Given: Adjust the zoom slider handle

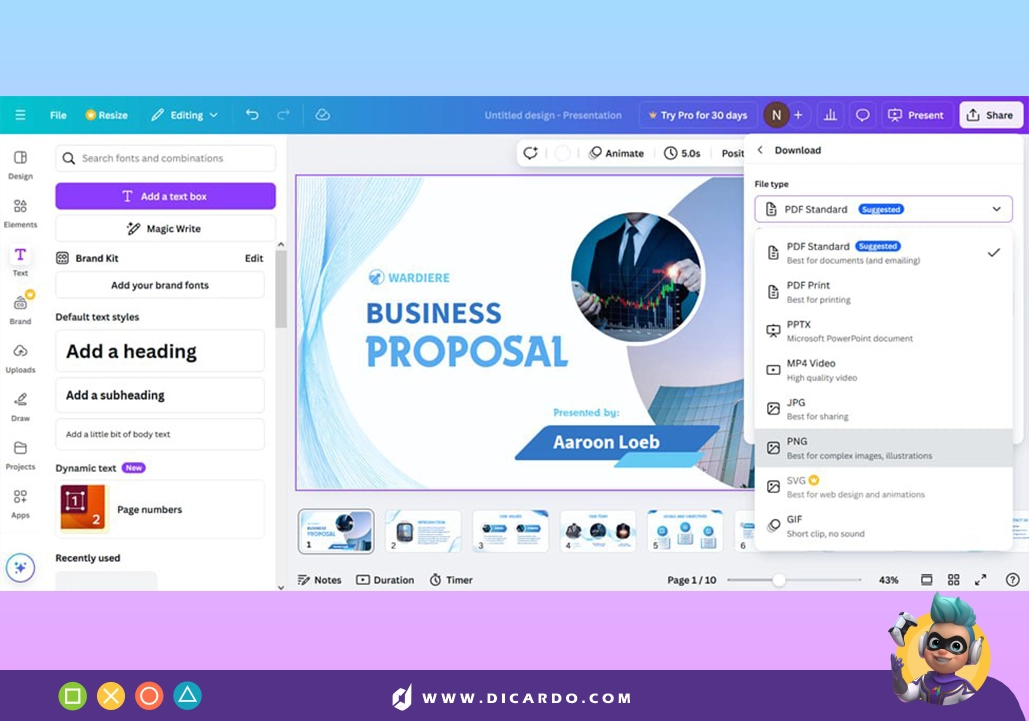Looking at the screenshot, I should coord(778,580).
